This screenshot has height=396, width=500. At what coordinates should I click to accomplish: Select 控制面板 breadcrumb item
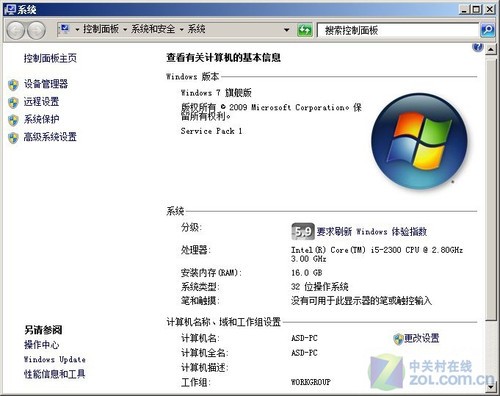(101, 29)
